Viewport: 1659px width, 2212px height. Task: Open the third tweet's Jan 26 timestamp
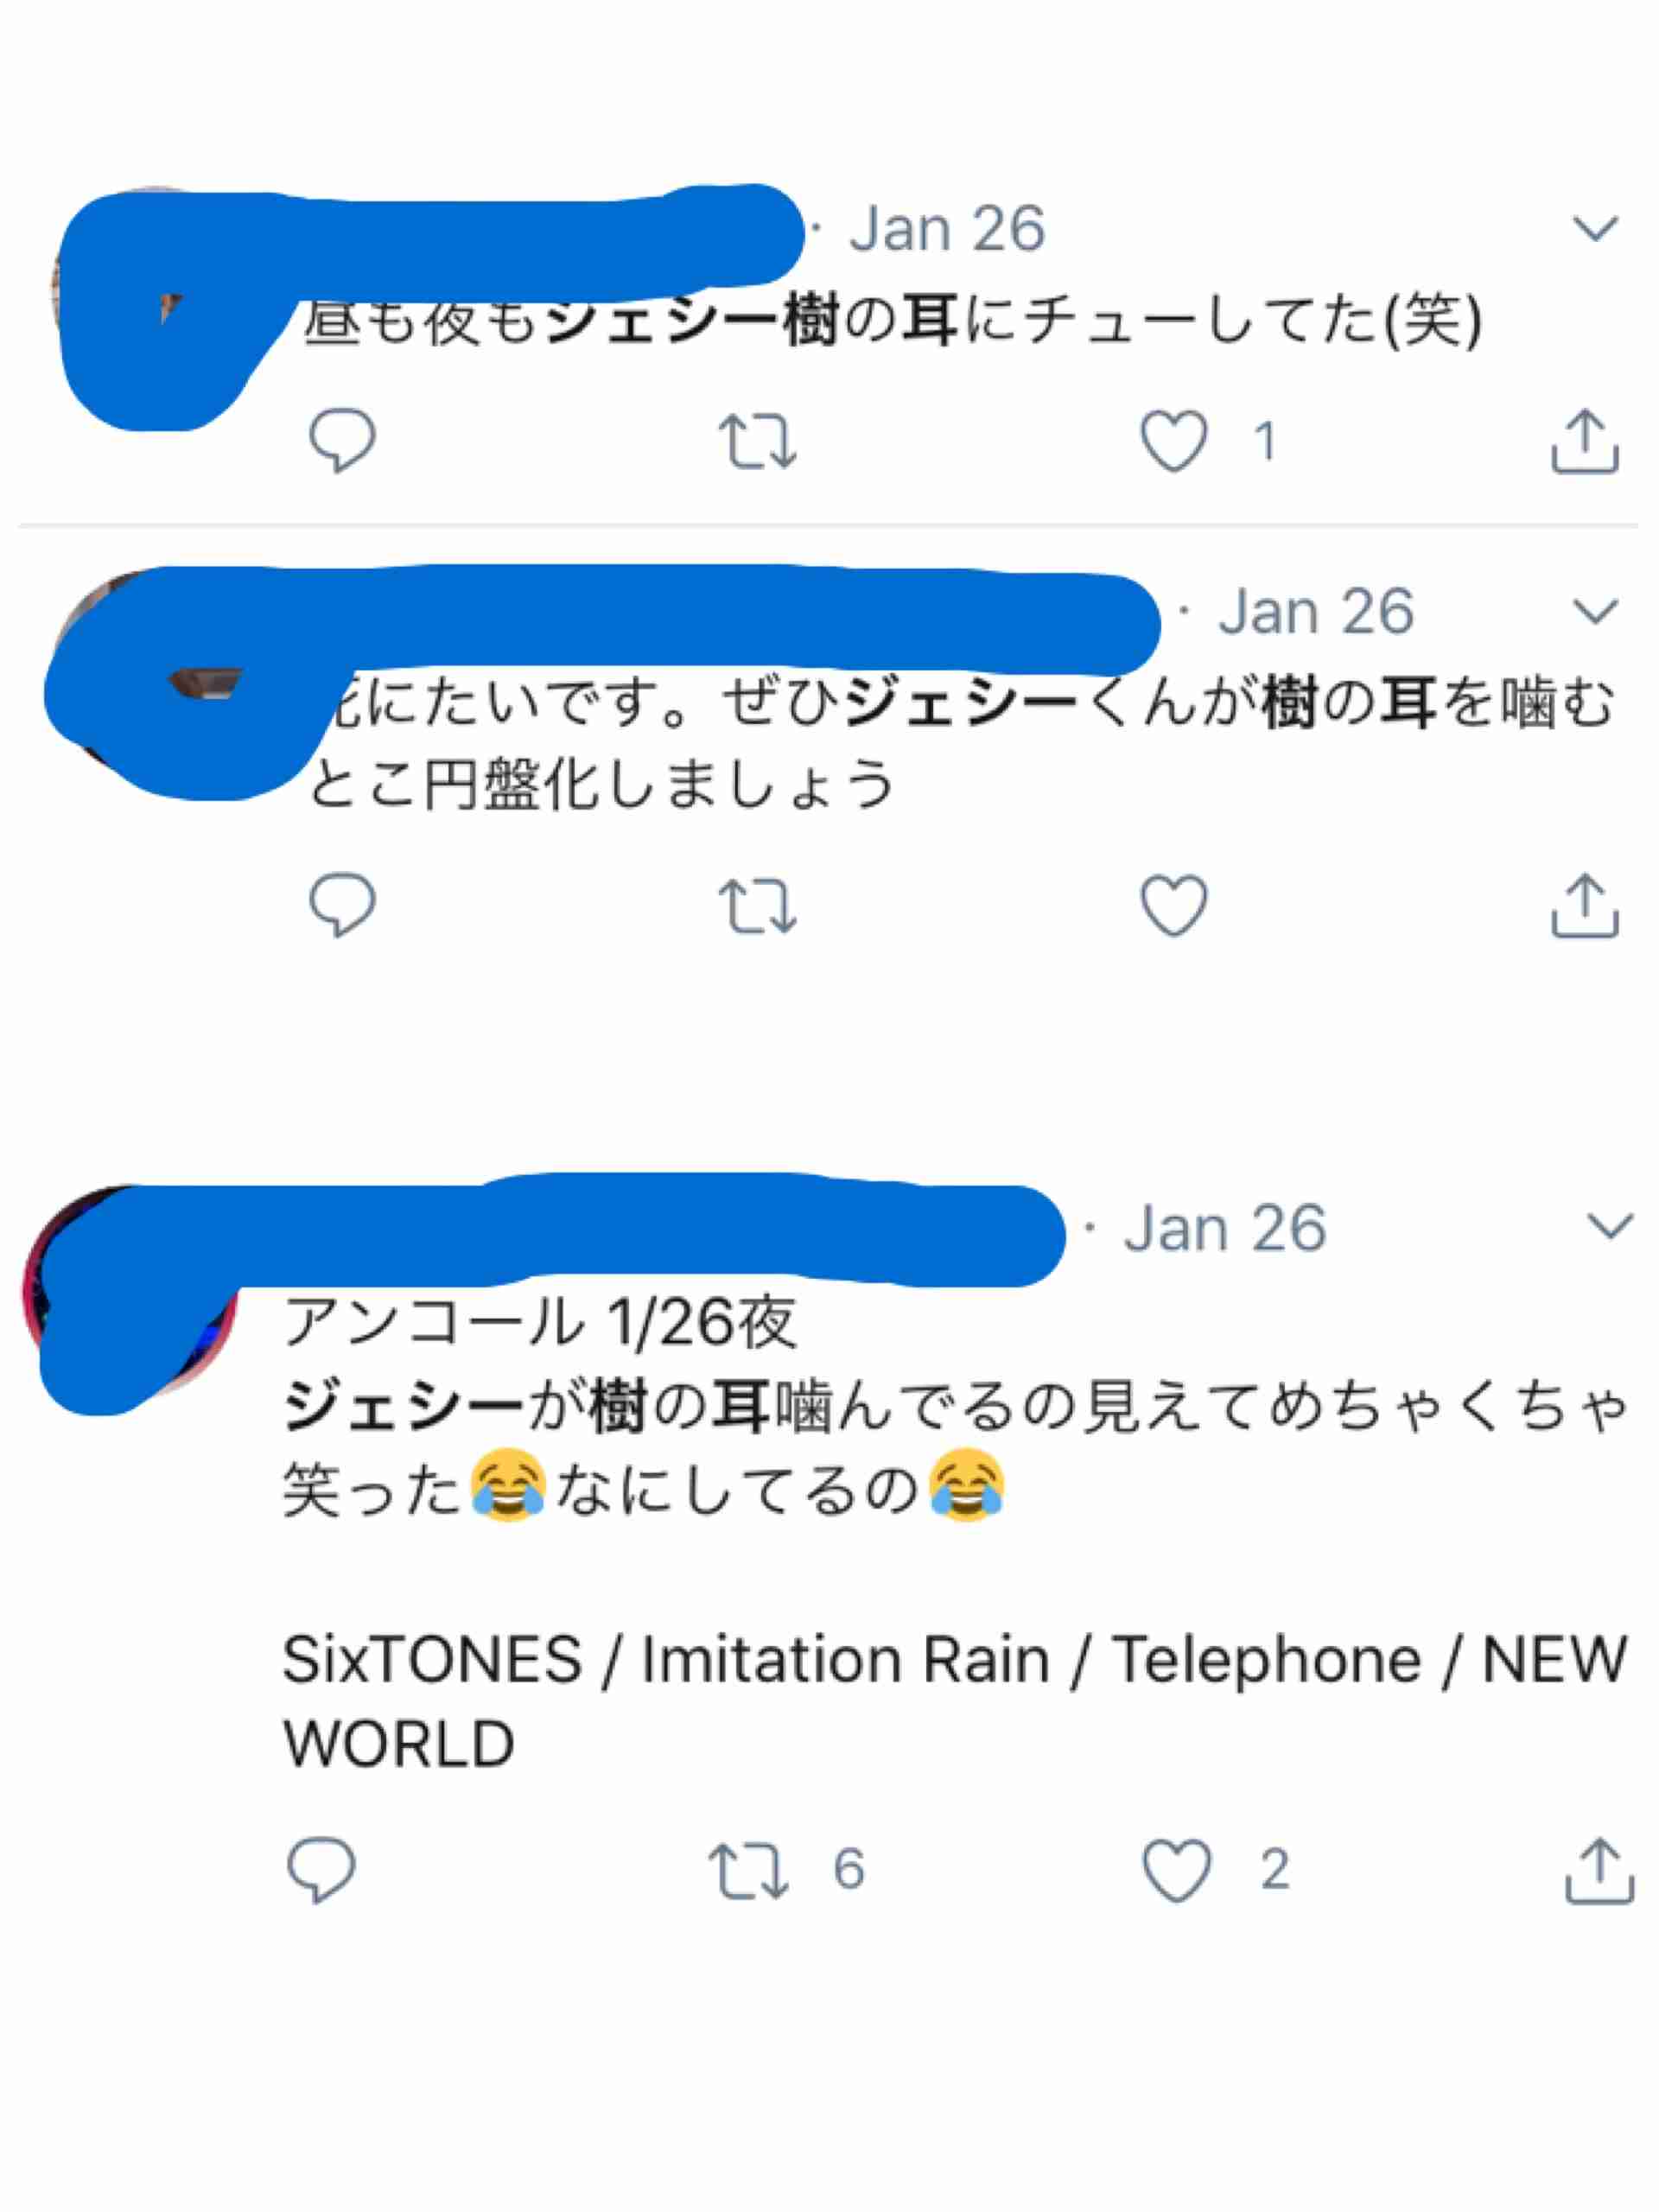(x=1225, y=1228)
